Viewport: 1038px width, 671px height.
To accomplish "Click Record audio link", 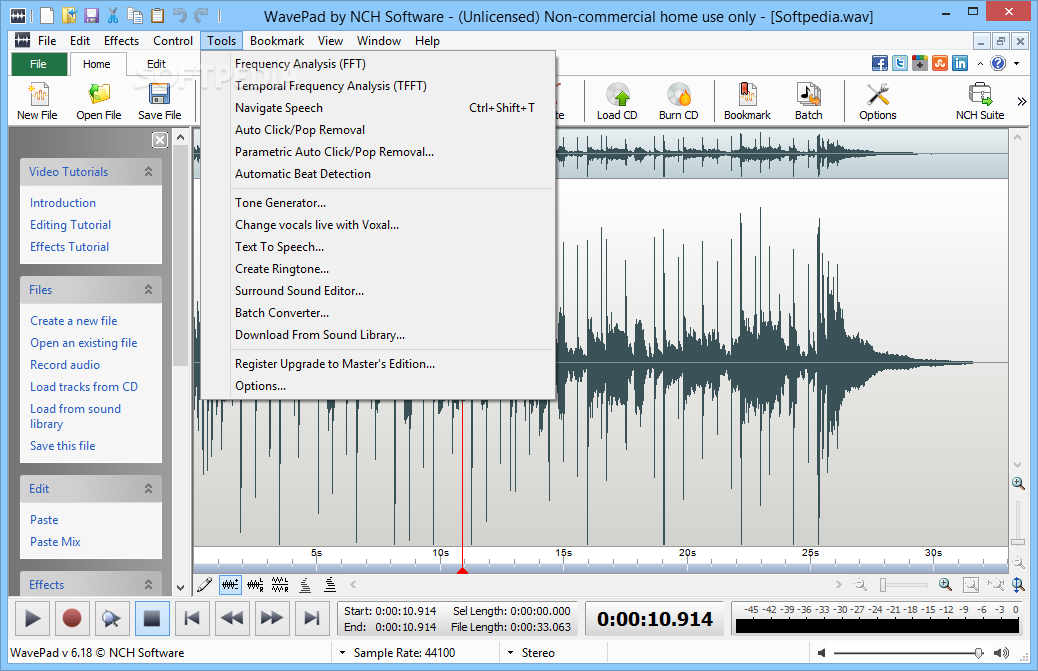I will click(x=65, y=365).
